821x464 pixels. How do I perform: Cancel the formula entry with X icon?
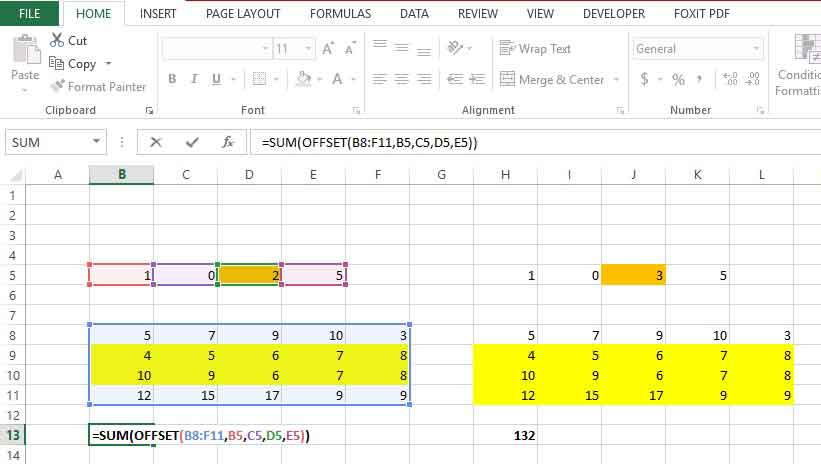[156, 142]
